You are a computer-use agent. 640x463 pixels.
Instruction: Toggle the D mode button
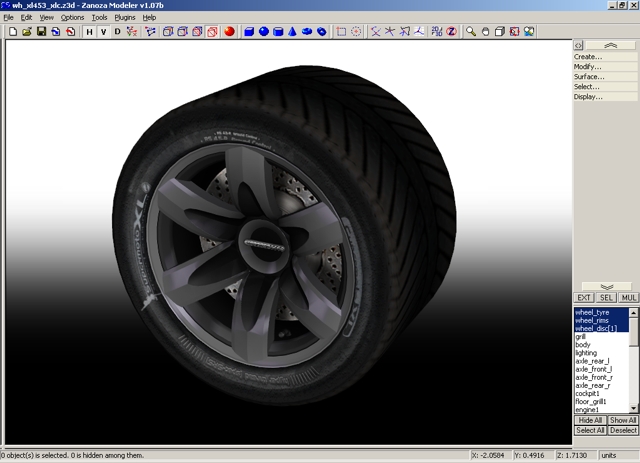tap(118, 32)
